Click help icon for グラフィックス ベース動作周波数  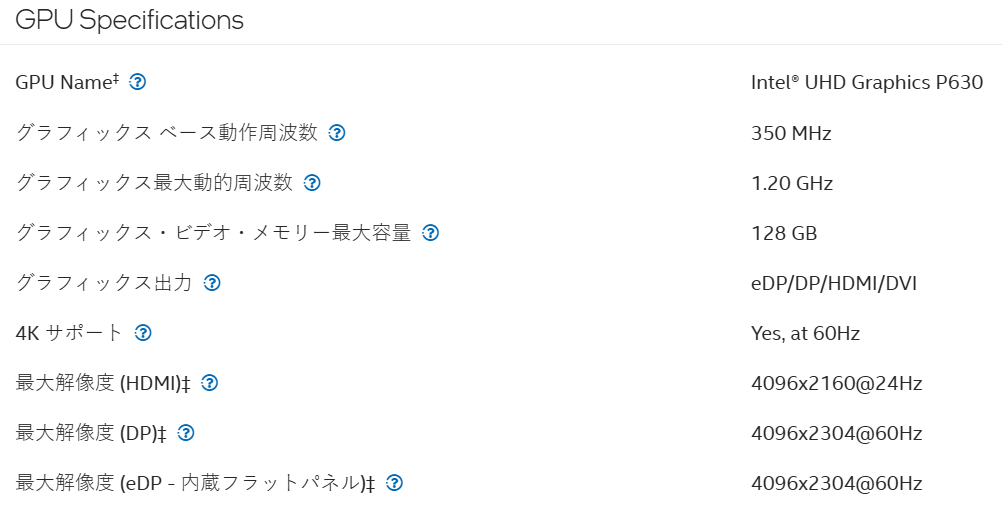point(337,132)
